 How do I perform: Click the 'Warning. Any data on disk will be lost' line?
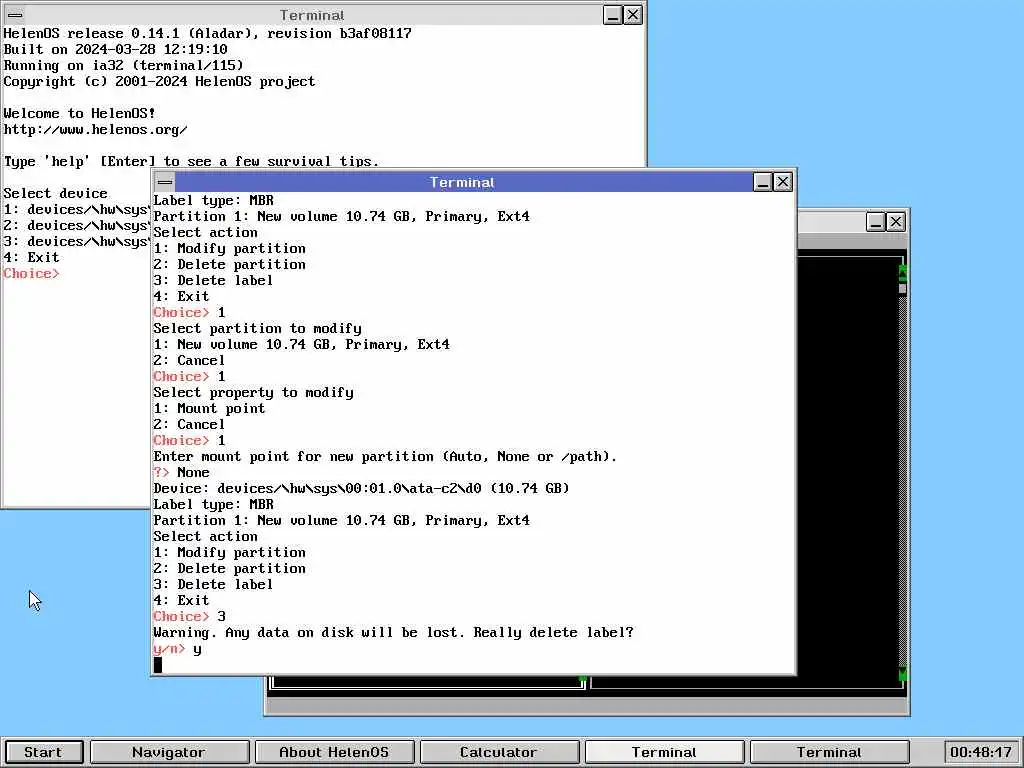(393, 632)
